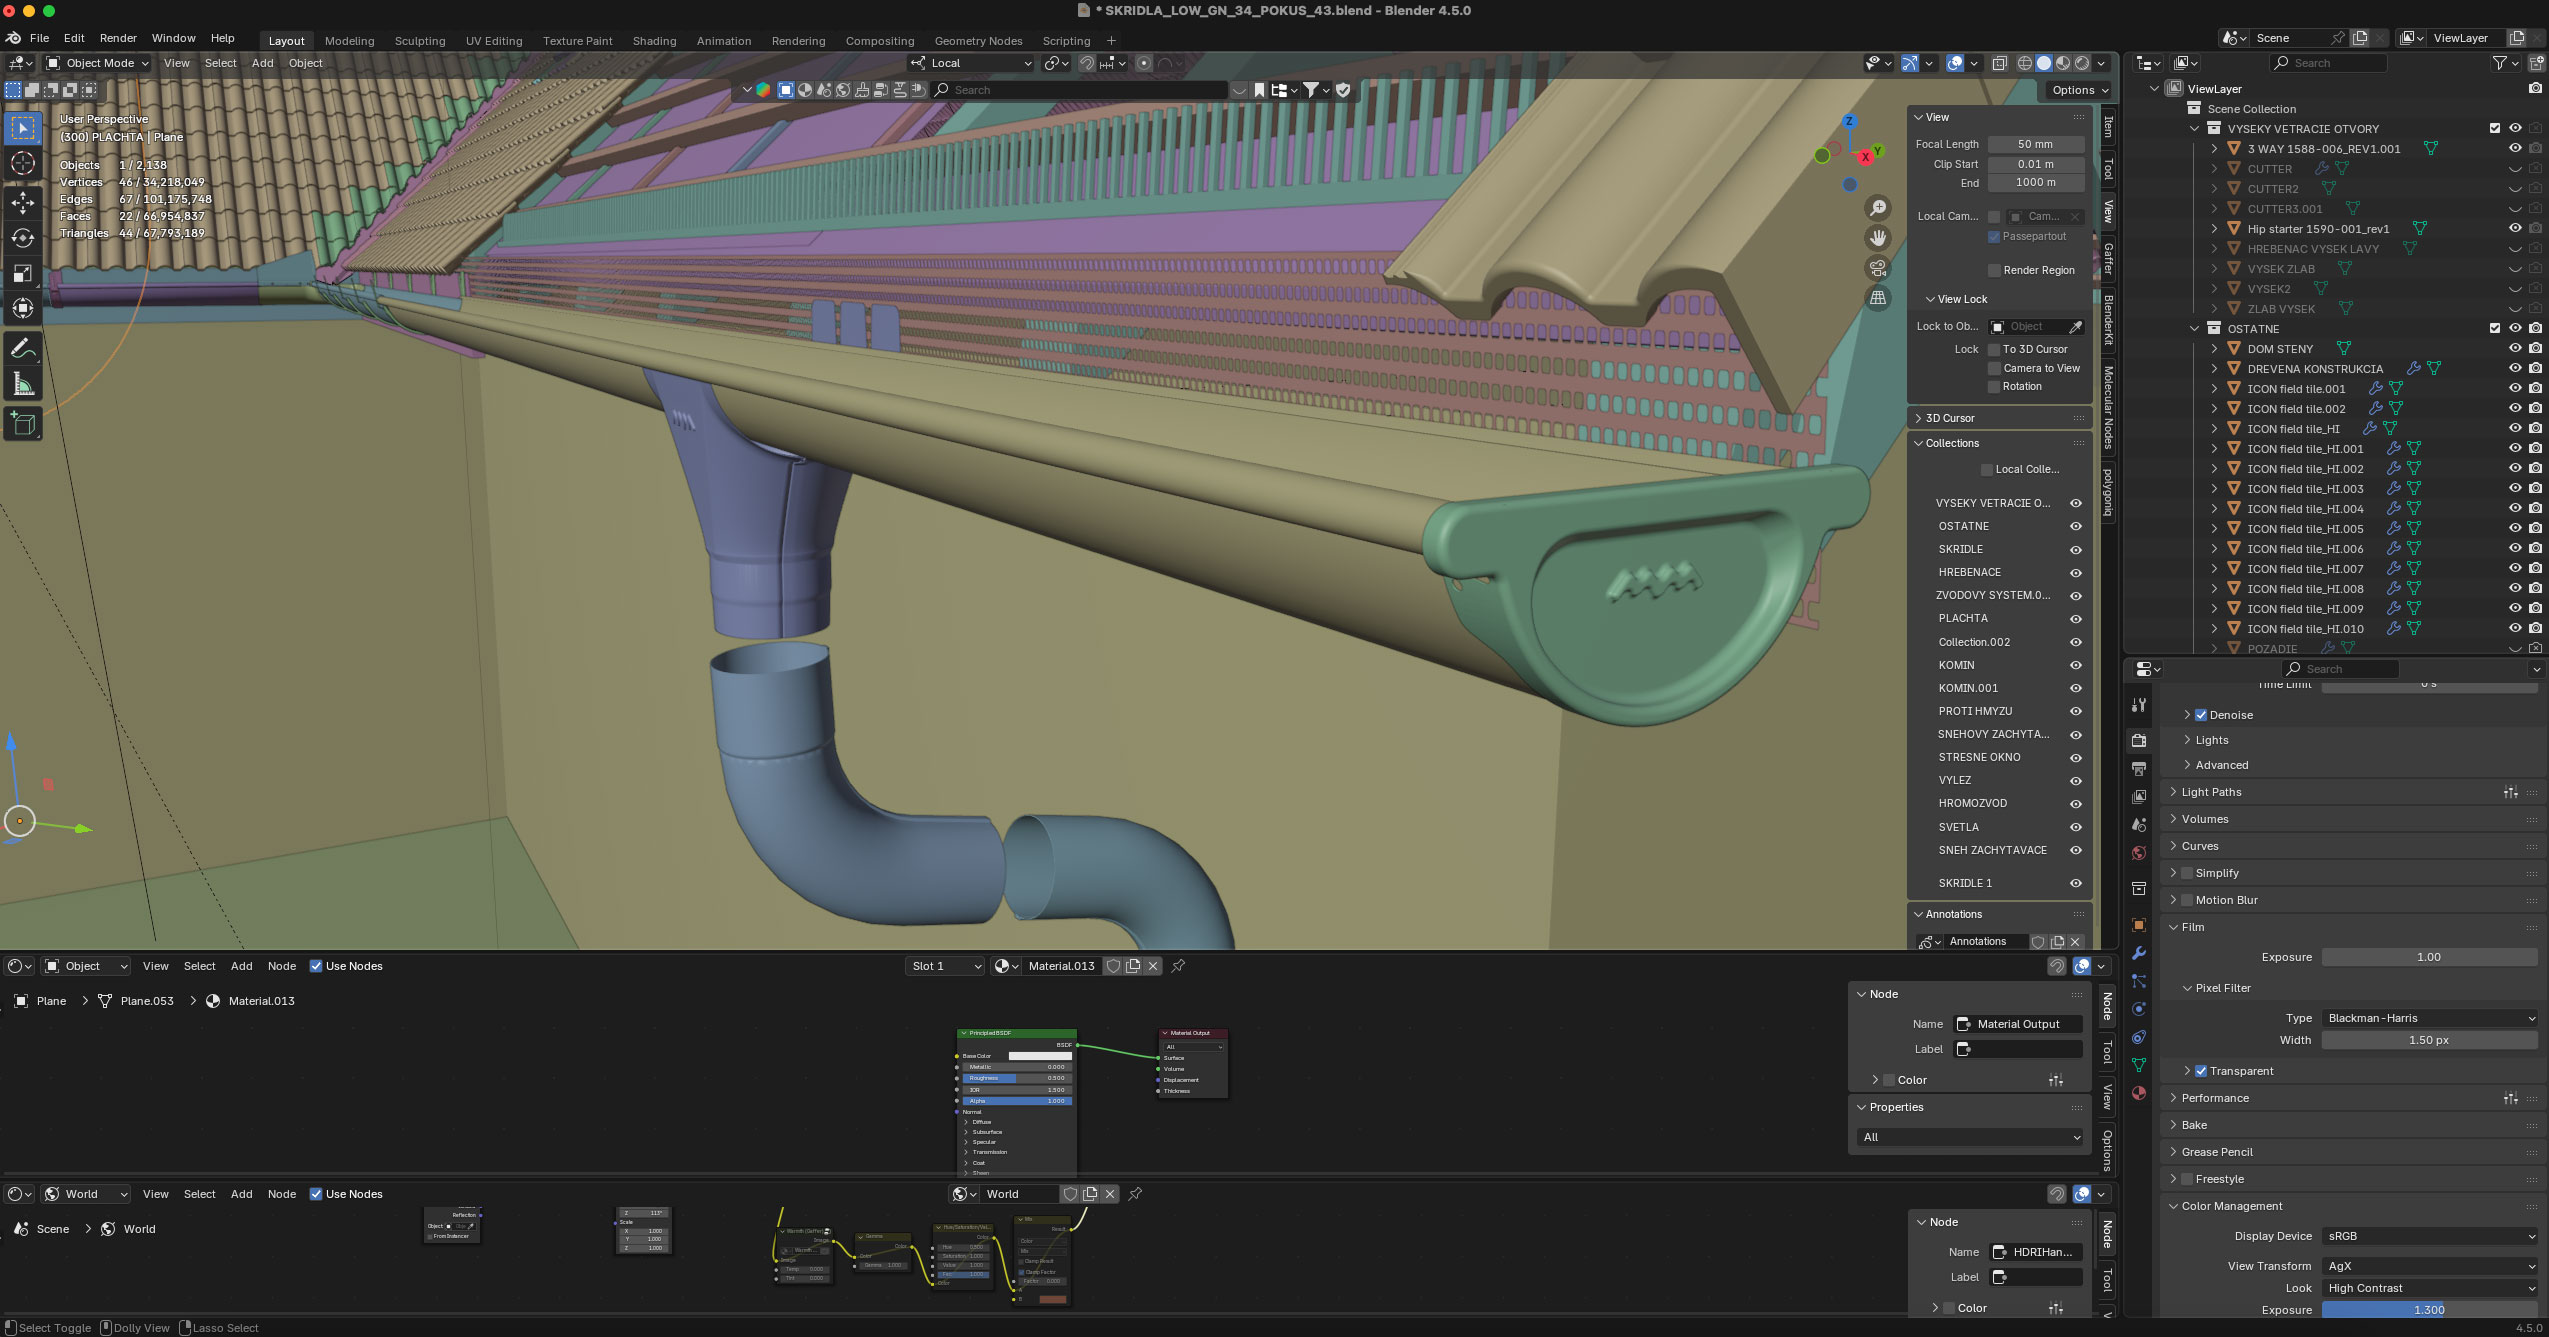Click the viewport Options button
The image size is (2549, 1337).
click(x=2078, y=90)
